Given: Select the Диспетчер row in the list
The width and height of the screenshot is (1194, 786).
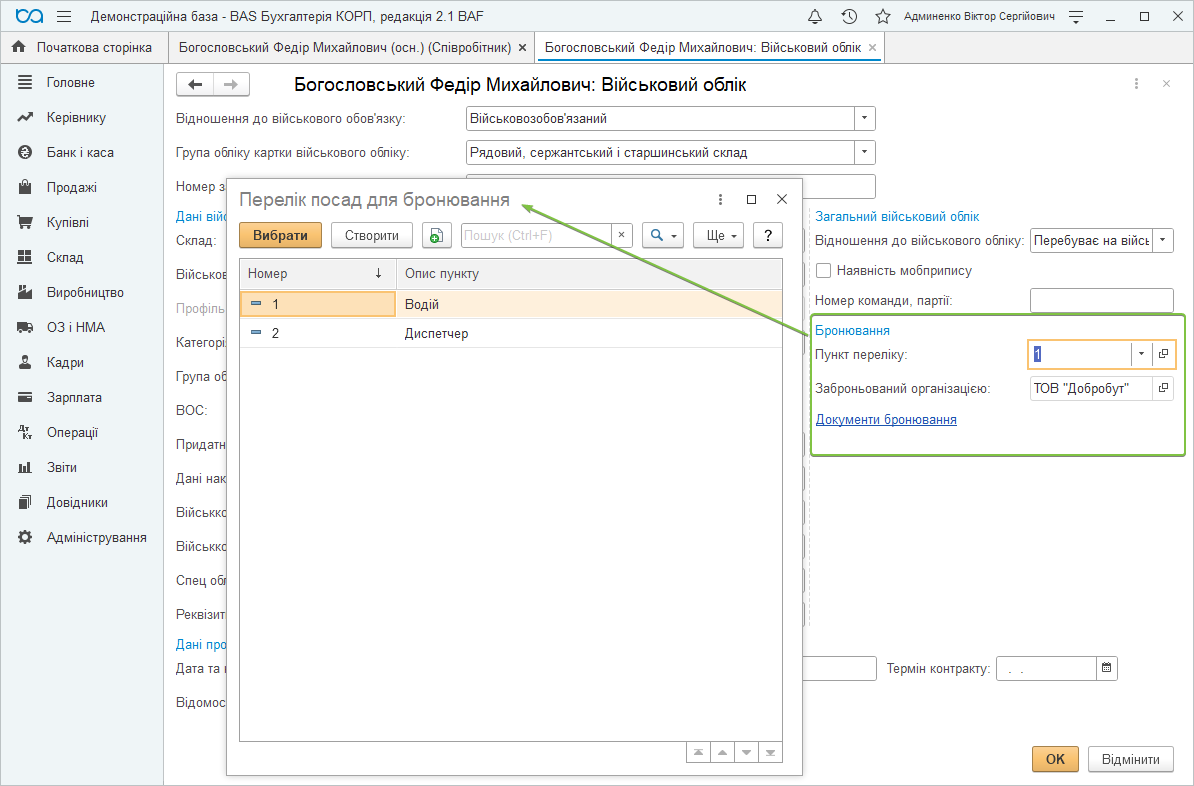Looking at the screenshot, I should [436, 333].
